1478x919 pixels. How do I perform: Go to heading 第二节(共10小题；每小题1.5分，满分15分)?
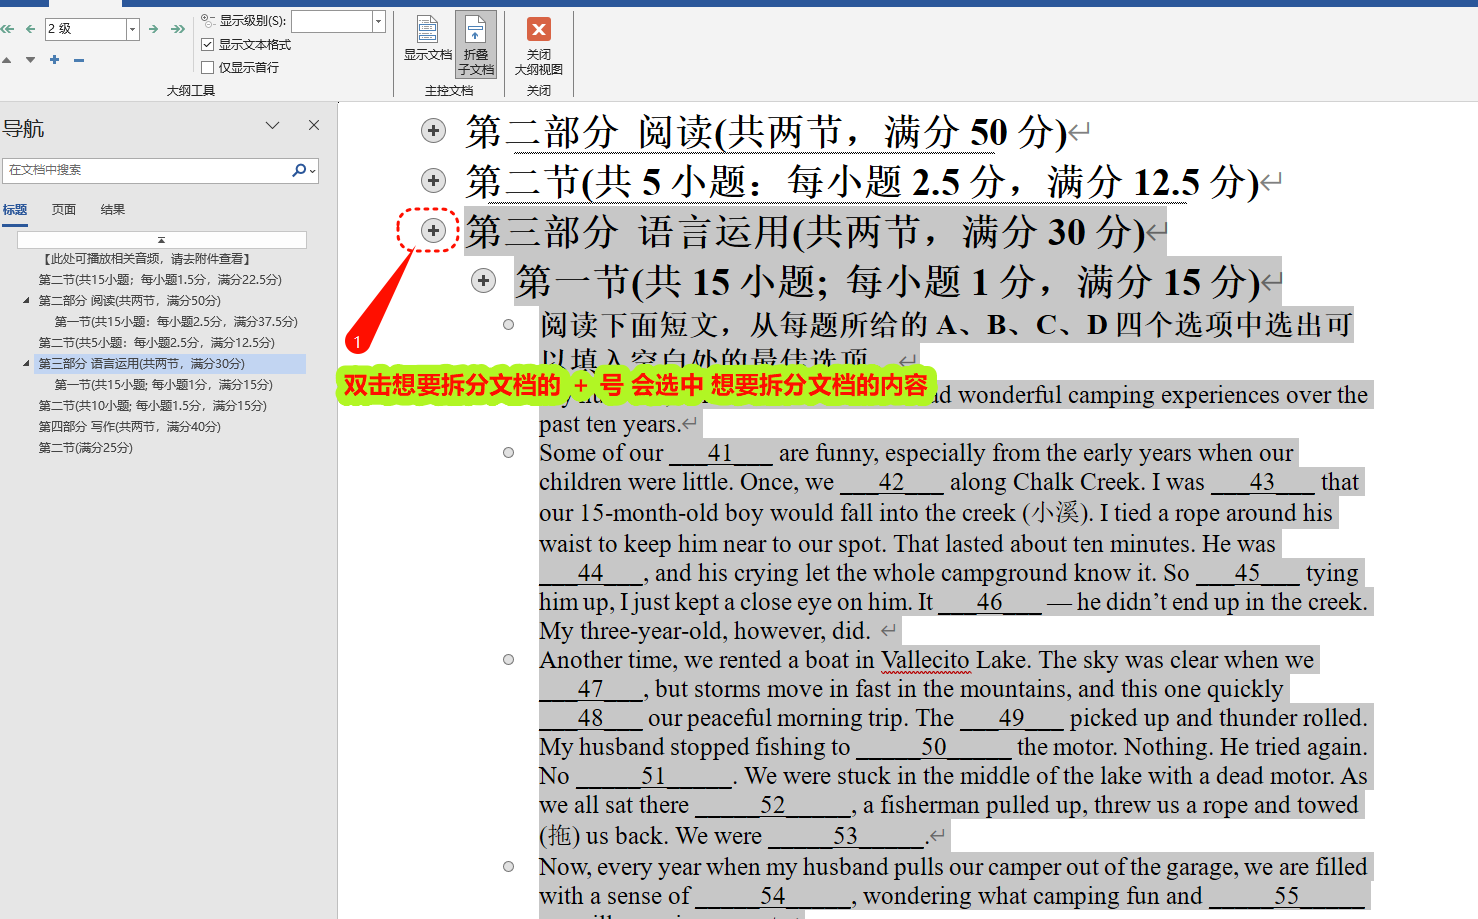coord(152,406)
